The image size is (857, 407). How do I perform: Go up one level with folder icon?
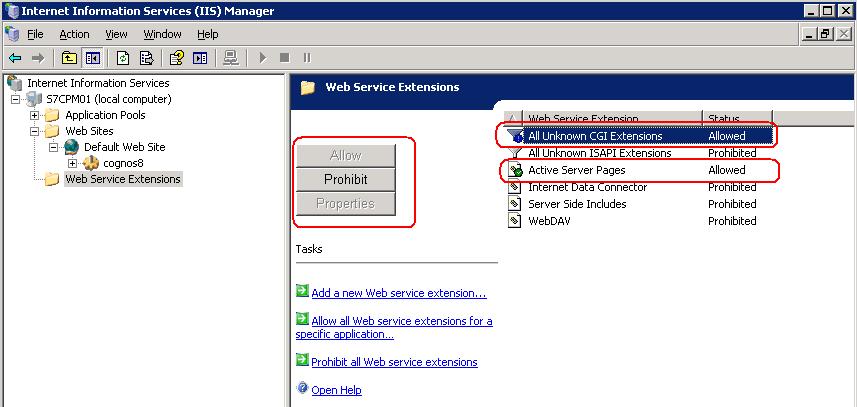[69, 57]
